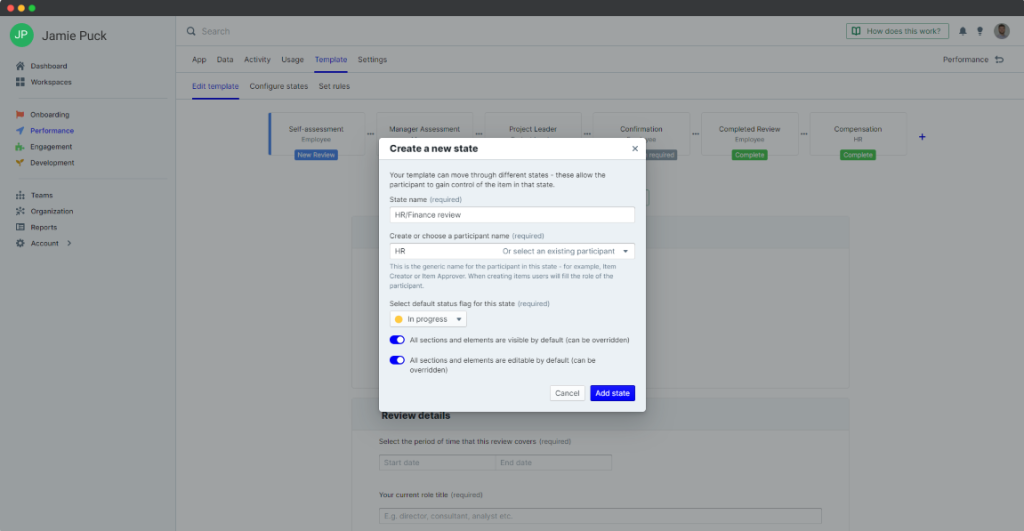Viewport: 1024px width, 531px height.
Task: Select the Edit template subtab
Action: (216, 86)
